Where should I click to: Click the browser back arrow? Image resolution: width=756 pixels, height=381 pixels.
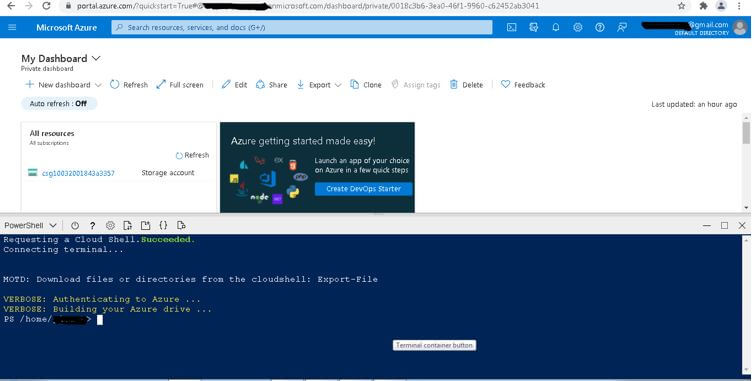point(11,6)
